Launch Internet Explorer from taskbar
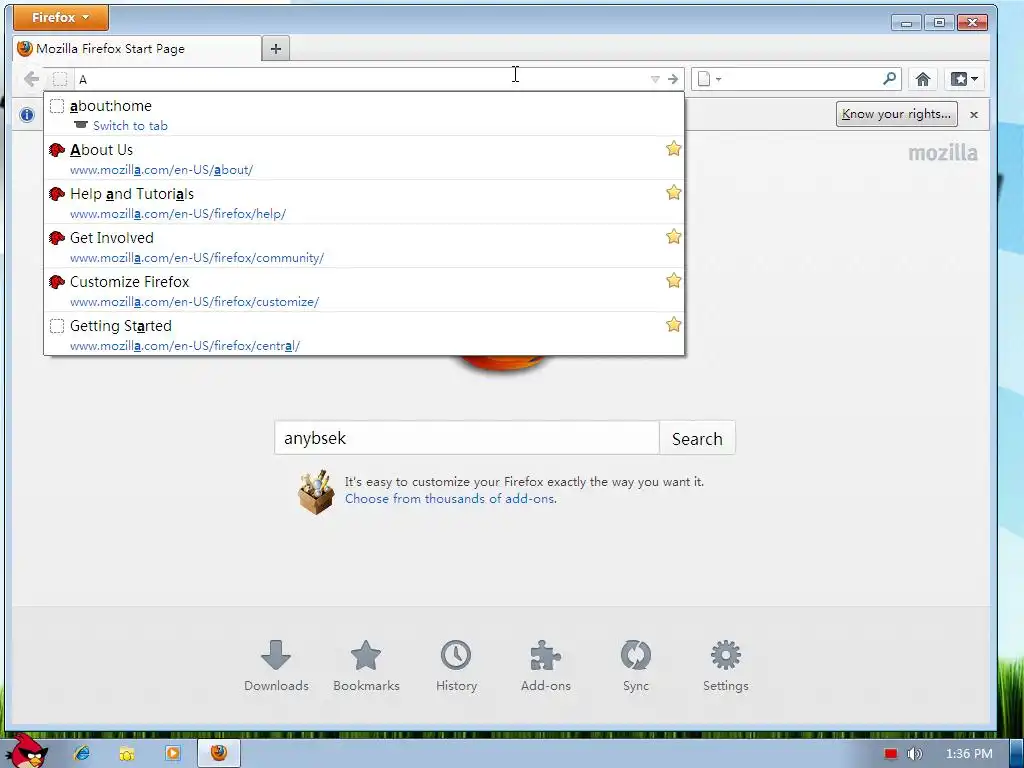1024x768 pixels. (x=82, y=753)
